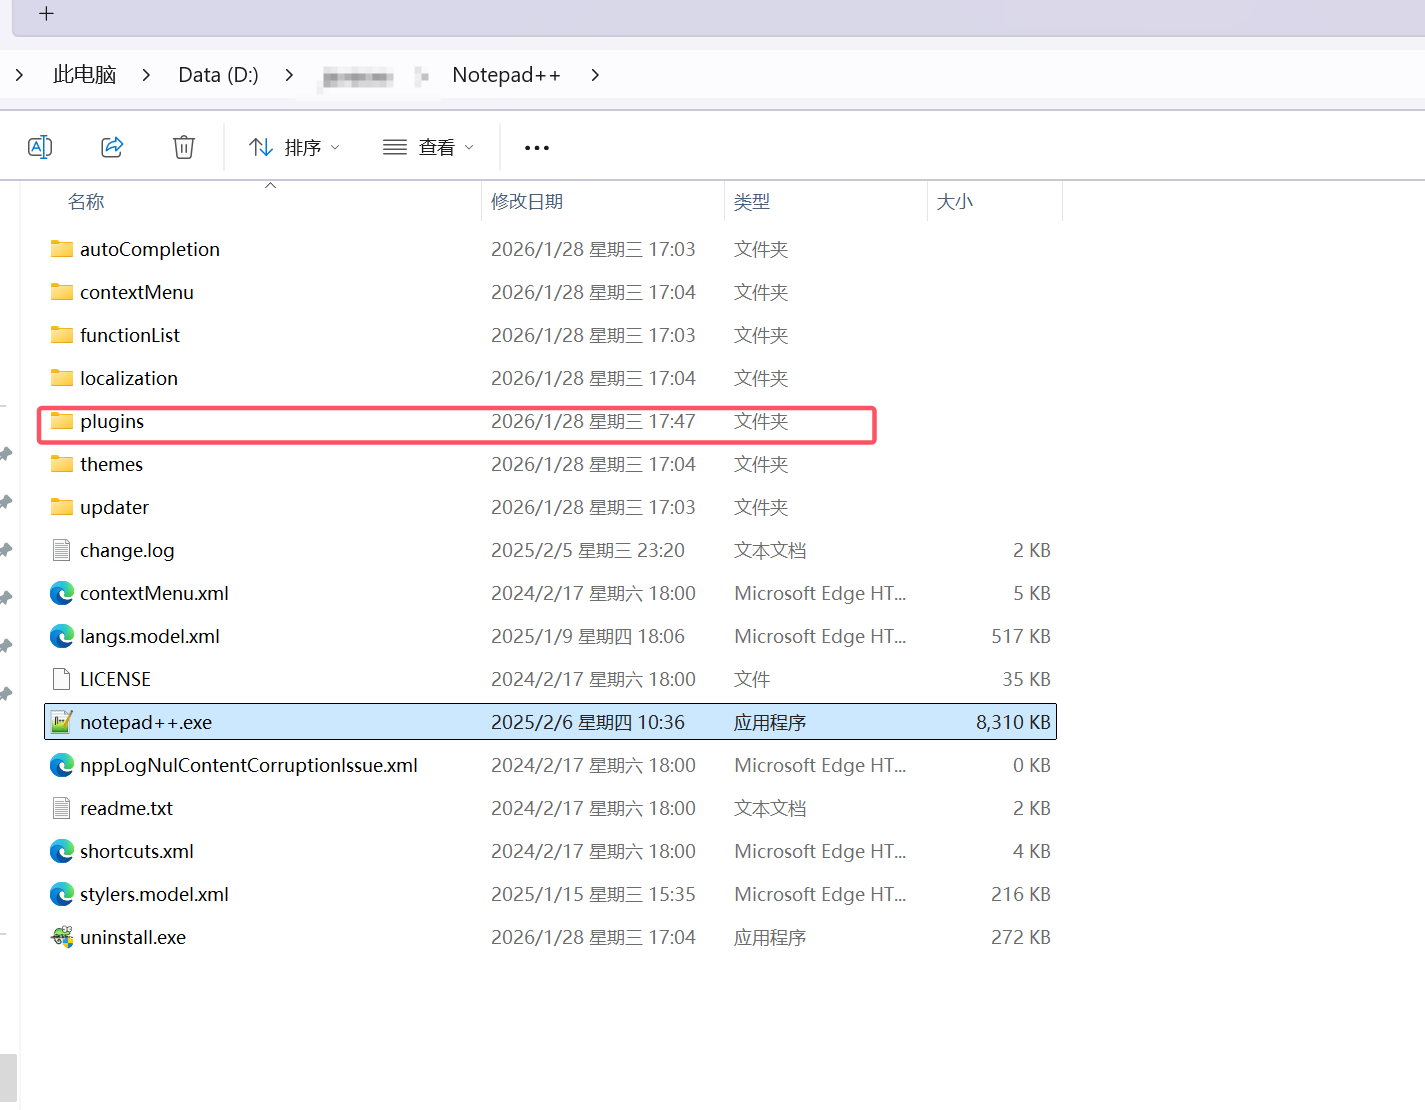Click the readme.txt file icon
Image resolution: width=1425 pixels, height=1110 pixels.
click(x=62, y=808)
